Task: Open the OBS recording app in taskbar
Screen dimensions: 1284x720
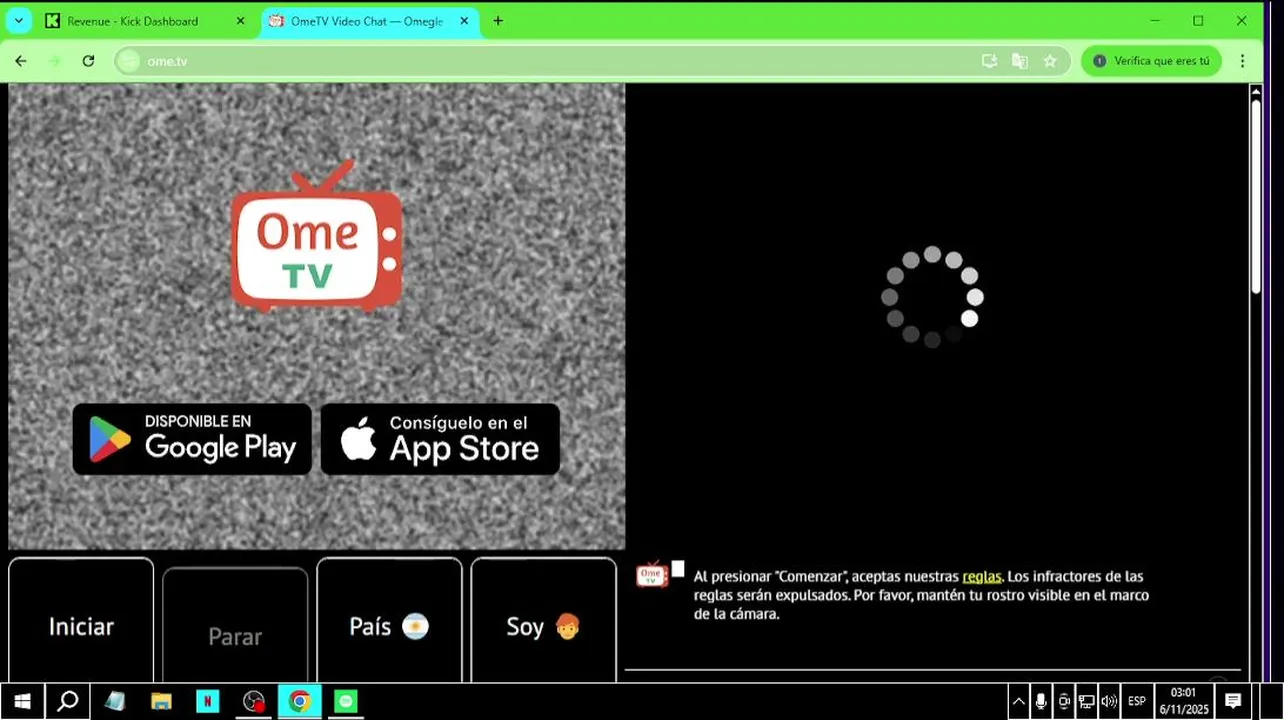Action: pyautogui.click(x=254, y=701)
